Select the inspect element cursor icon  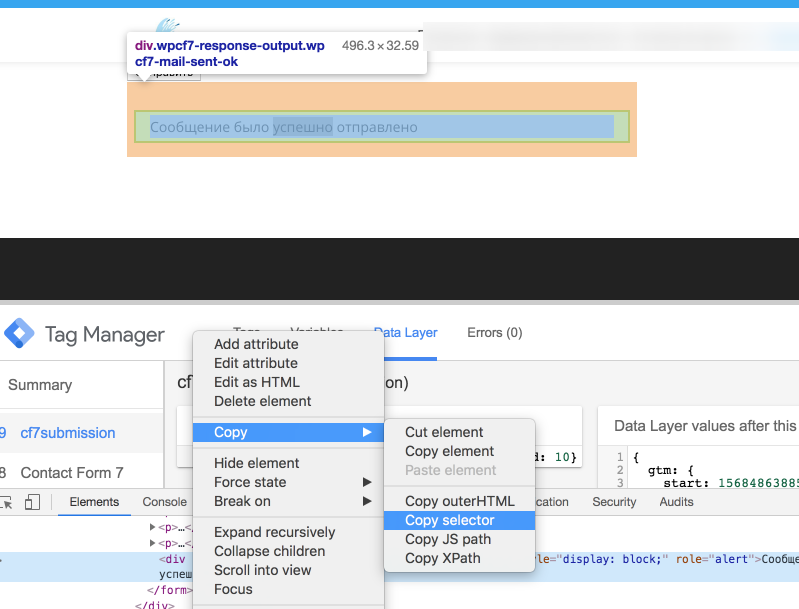(6, 502)
